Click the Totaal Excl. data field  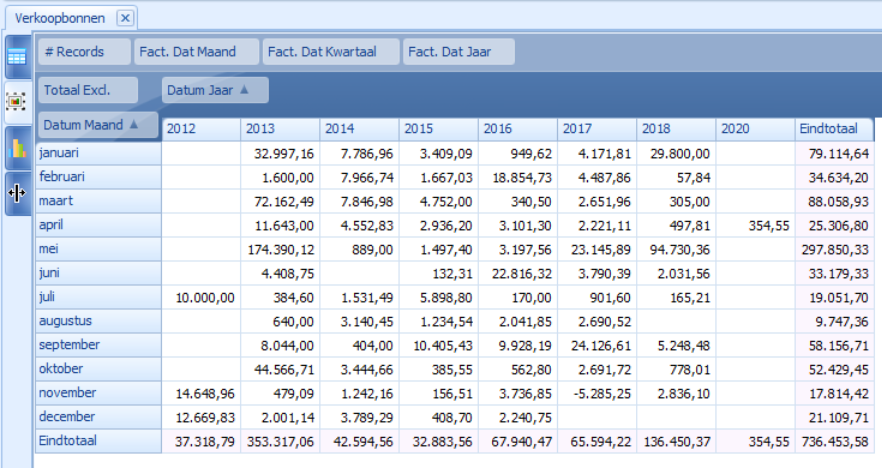tap(88, 90)
